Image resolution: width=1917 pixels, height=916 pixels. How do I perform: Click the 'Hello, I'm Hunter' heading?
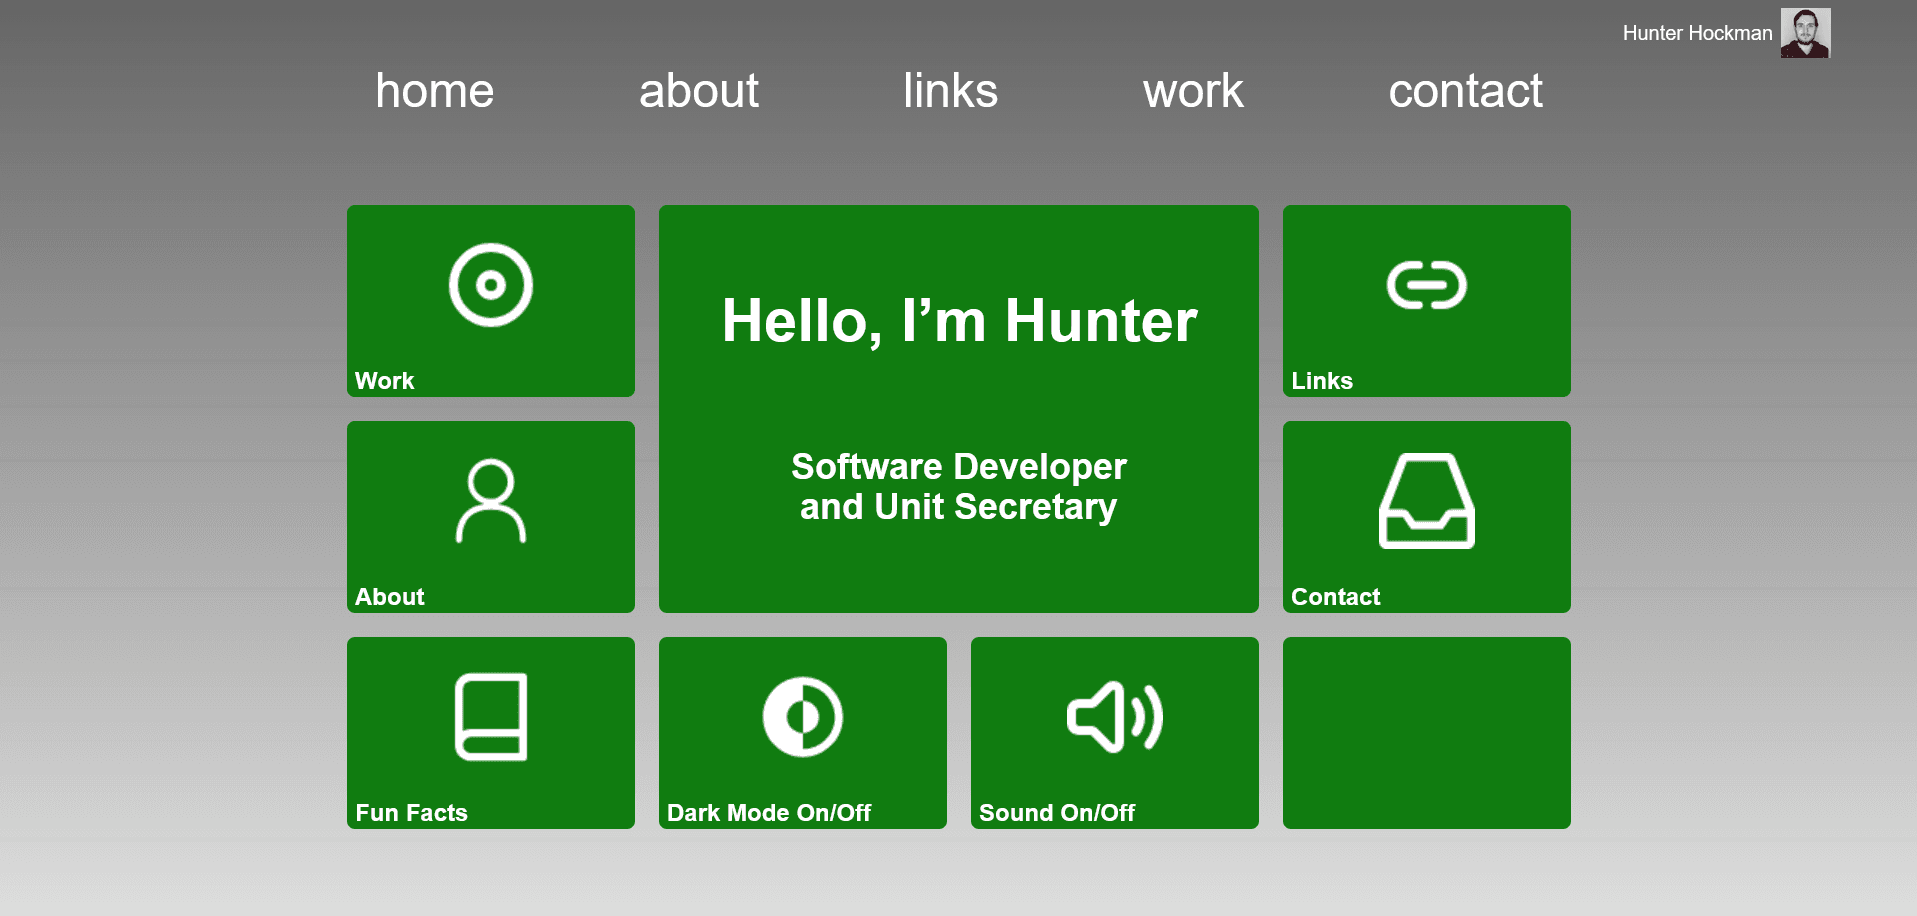[x=959, y=321]
